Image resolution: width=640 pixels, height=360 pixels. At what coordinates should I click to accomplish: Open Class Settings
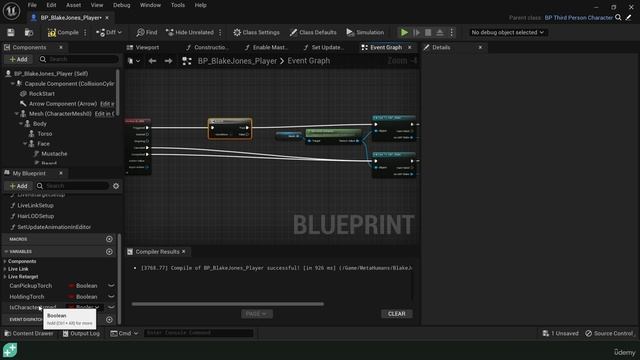[256, 32]
